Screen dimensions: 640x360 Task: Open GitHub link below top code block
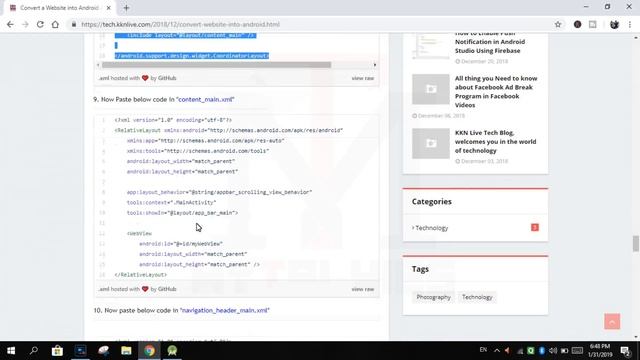[x=167, y=78]
